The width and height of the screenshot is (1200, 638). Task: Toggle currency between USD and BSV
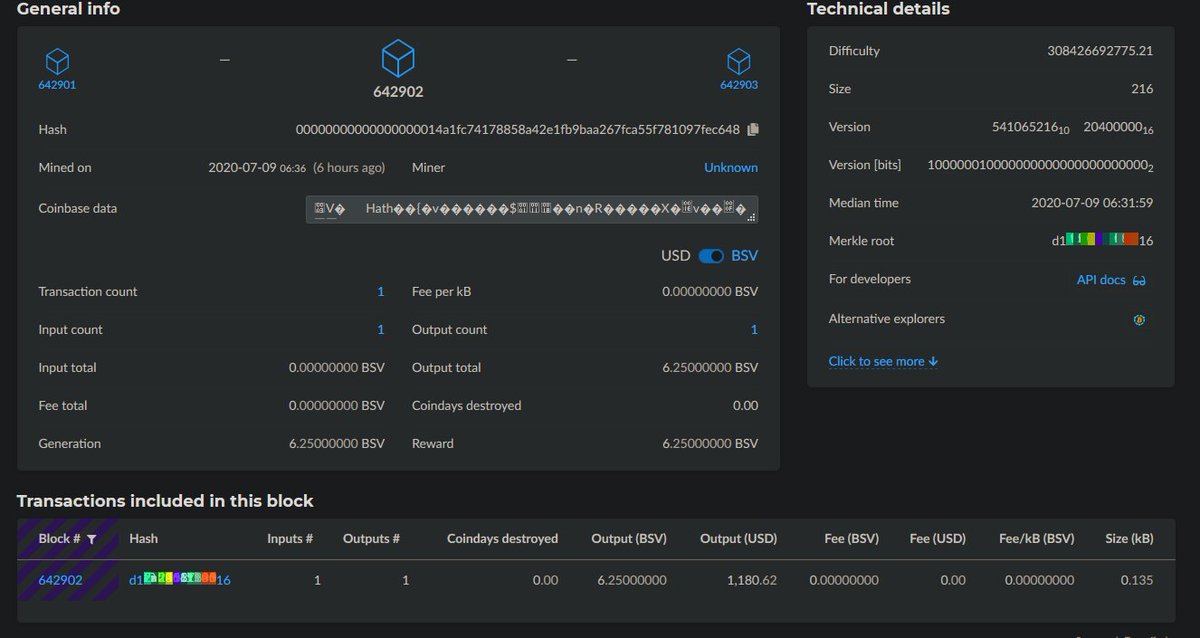pyautogui.click(x=711, y=256)
